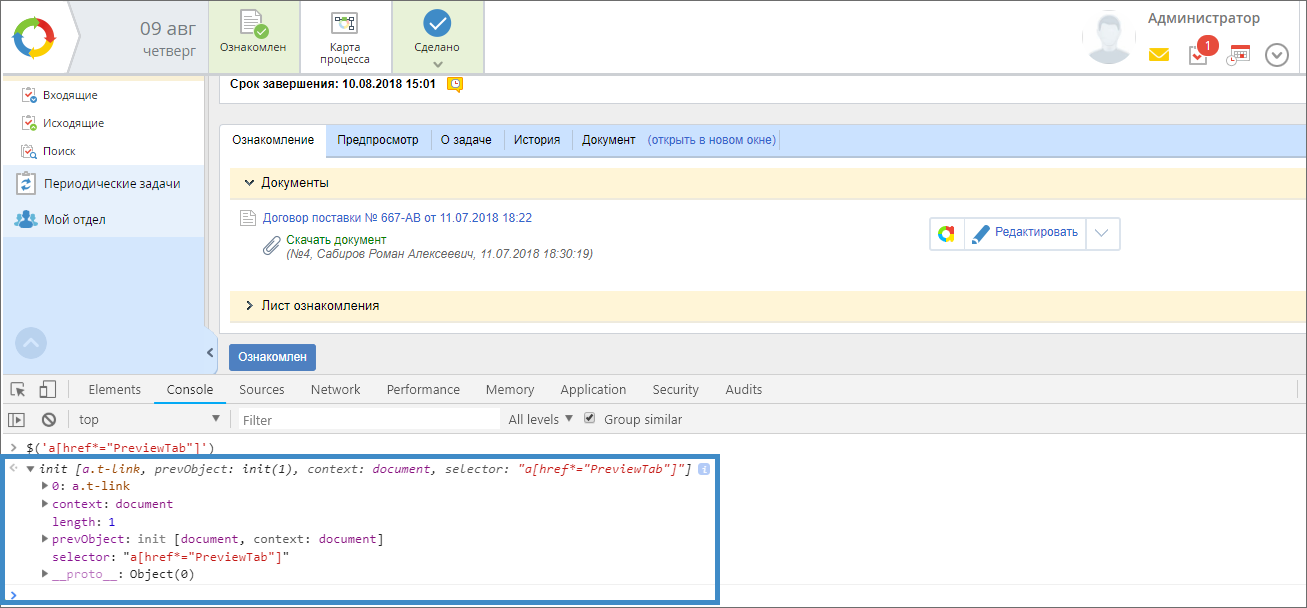The width and height of the screenshot is (1307, 608).
Task: Toggle the device toolbar icon
Action: tap(47, 390)
